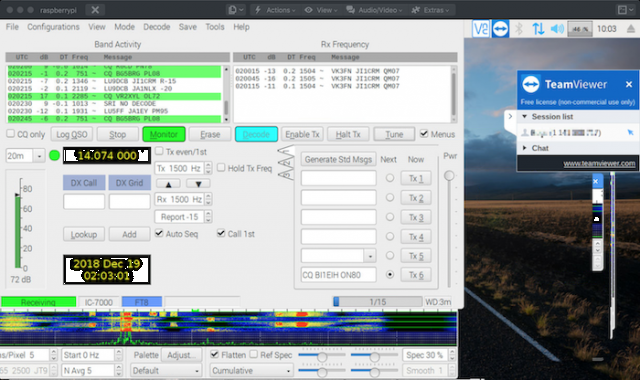
Task: Enable the Ref Spec checkbox
Action: point(253,354)
